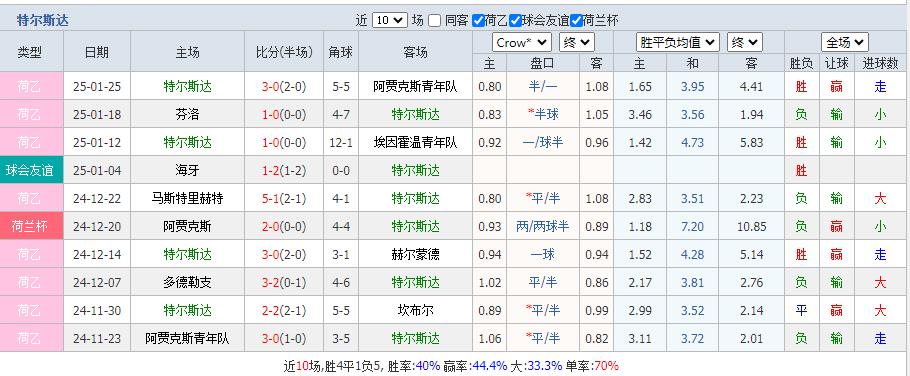Click the 进球数 column header
This screenshot has height=376, width=910.
click(x=880, y=63)
